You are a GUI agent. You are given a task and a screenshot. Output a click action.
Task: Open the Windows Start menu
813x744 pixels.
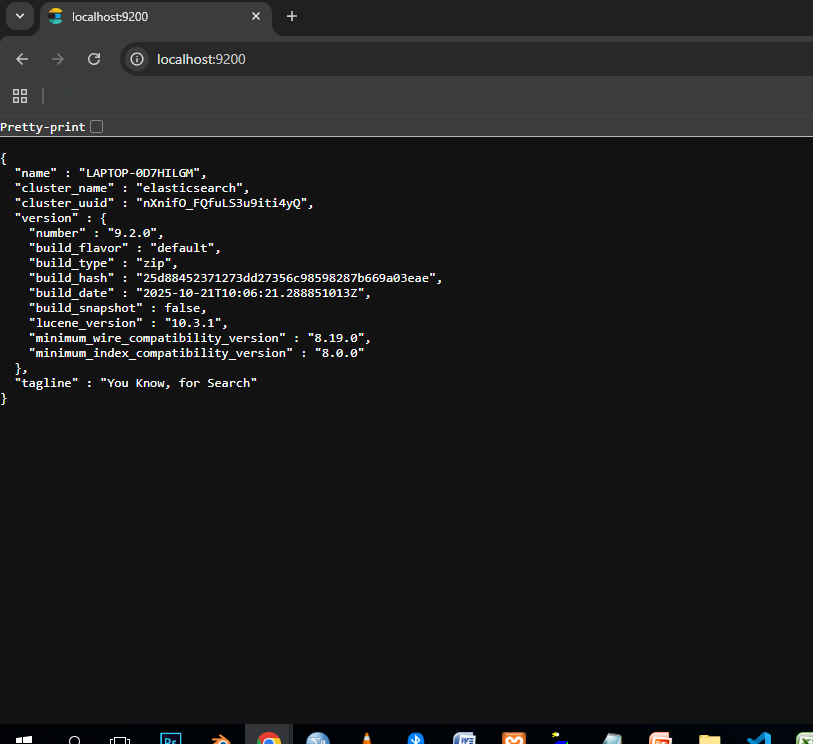coord(24,739)
